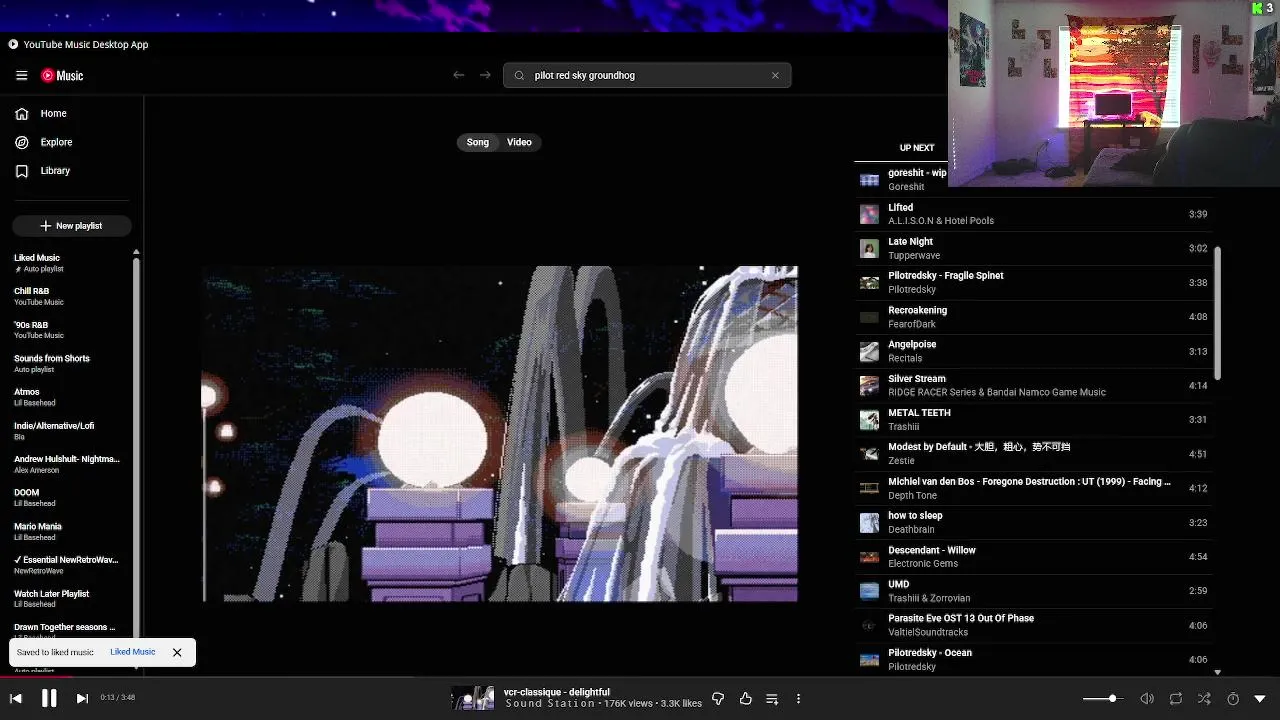Clear the search query with X

tap(775, 75)
